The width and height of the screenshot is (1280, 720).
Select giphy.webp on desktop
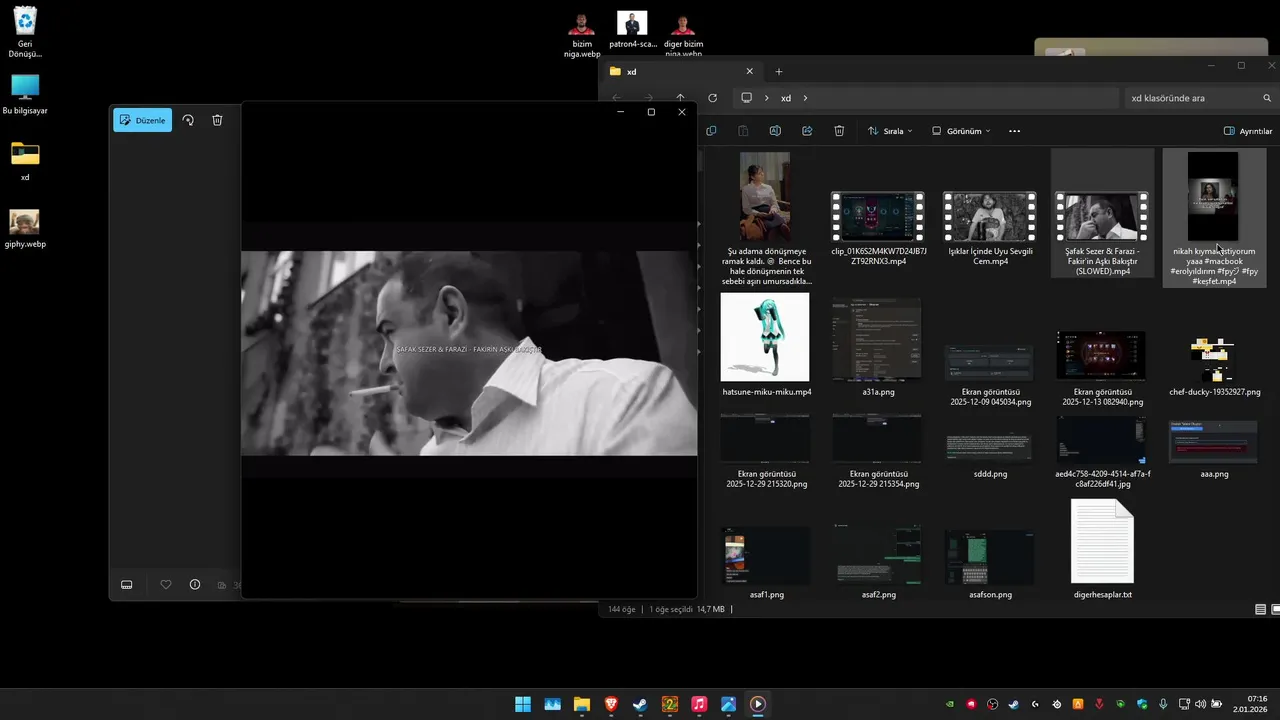coord(25,229)
